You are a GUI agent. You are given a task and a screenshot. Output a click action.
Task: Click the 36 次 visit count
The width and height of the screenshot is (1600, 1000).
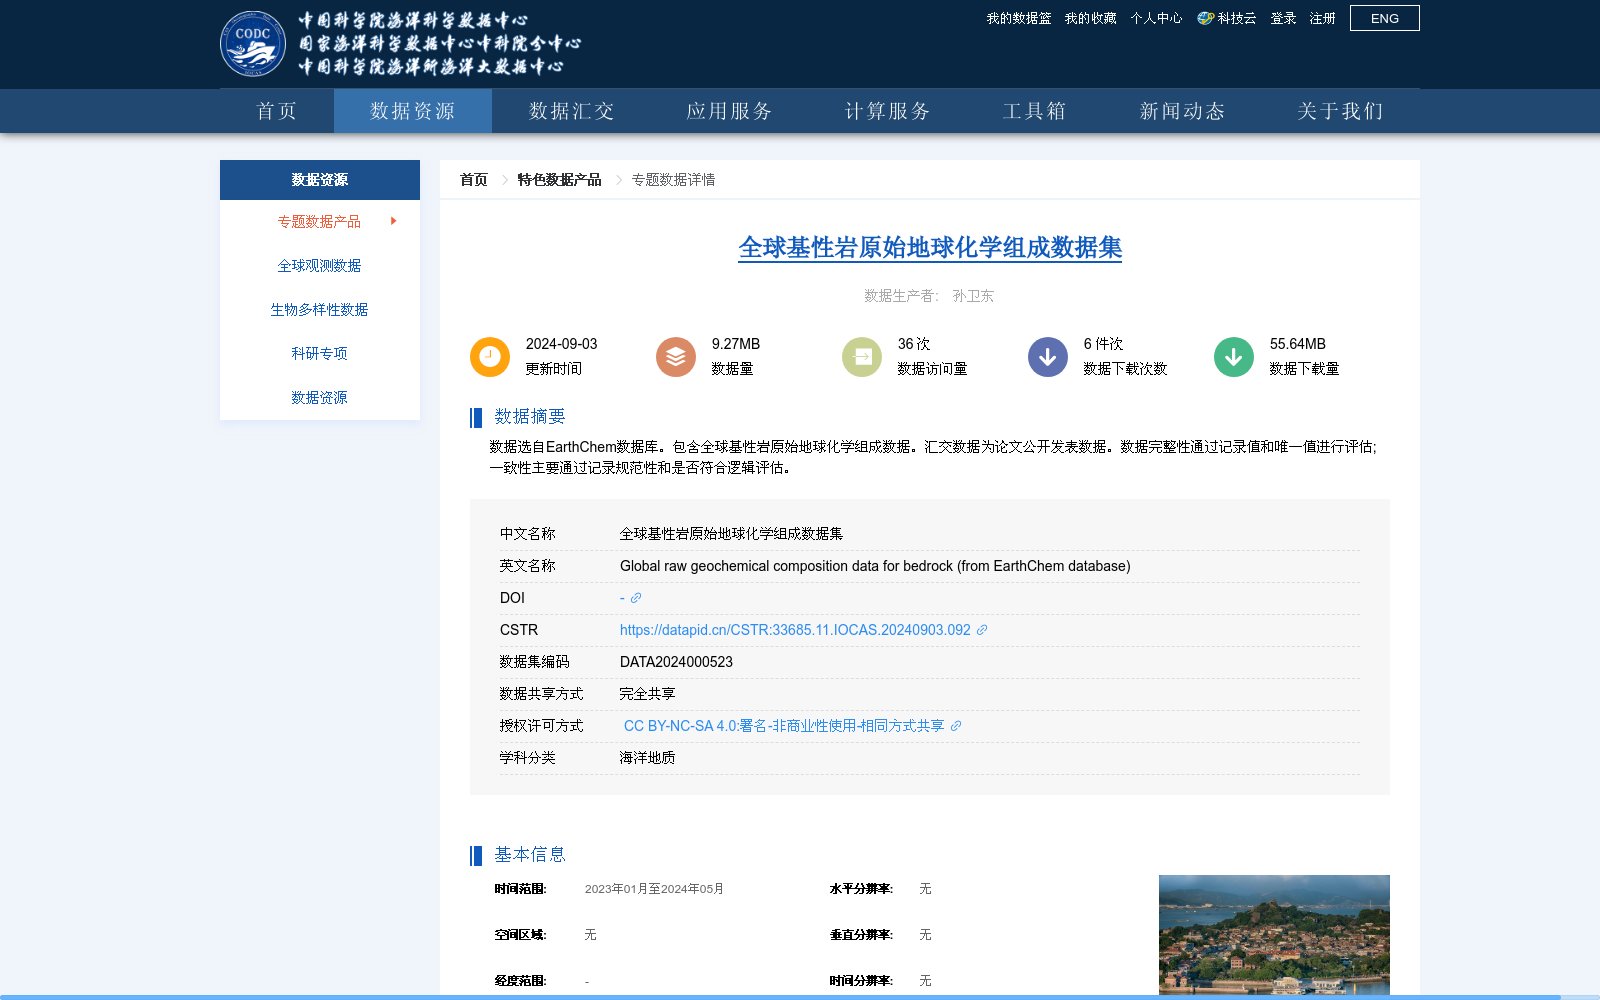[x=914, y=344]
